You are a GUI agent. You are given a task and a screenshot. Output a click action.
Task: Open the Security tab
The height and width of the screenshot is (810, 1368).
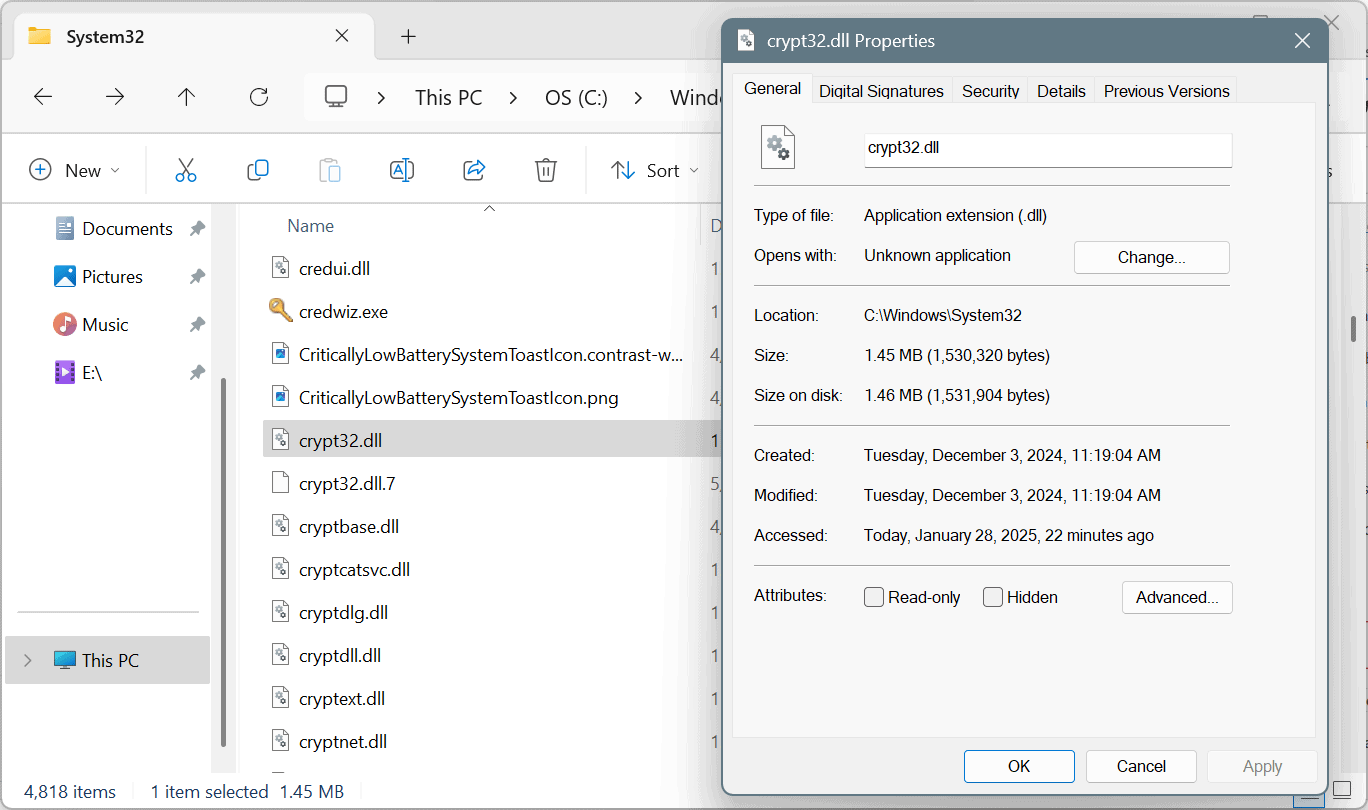click(990, 91)
